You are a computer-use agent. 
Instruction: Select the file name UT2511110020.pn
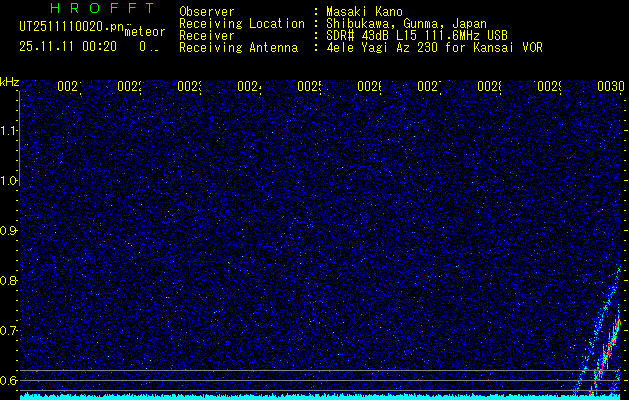pos(72,27)
